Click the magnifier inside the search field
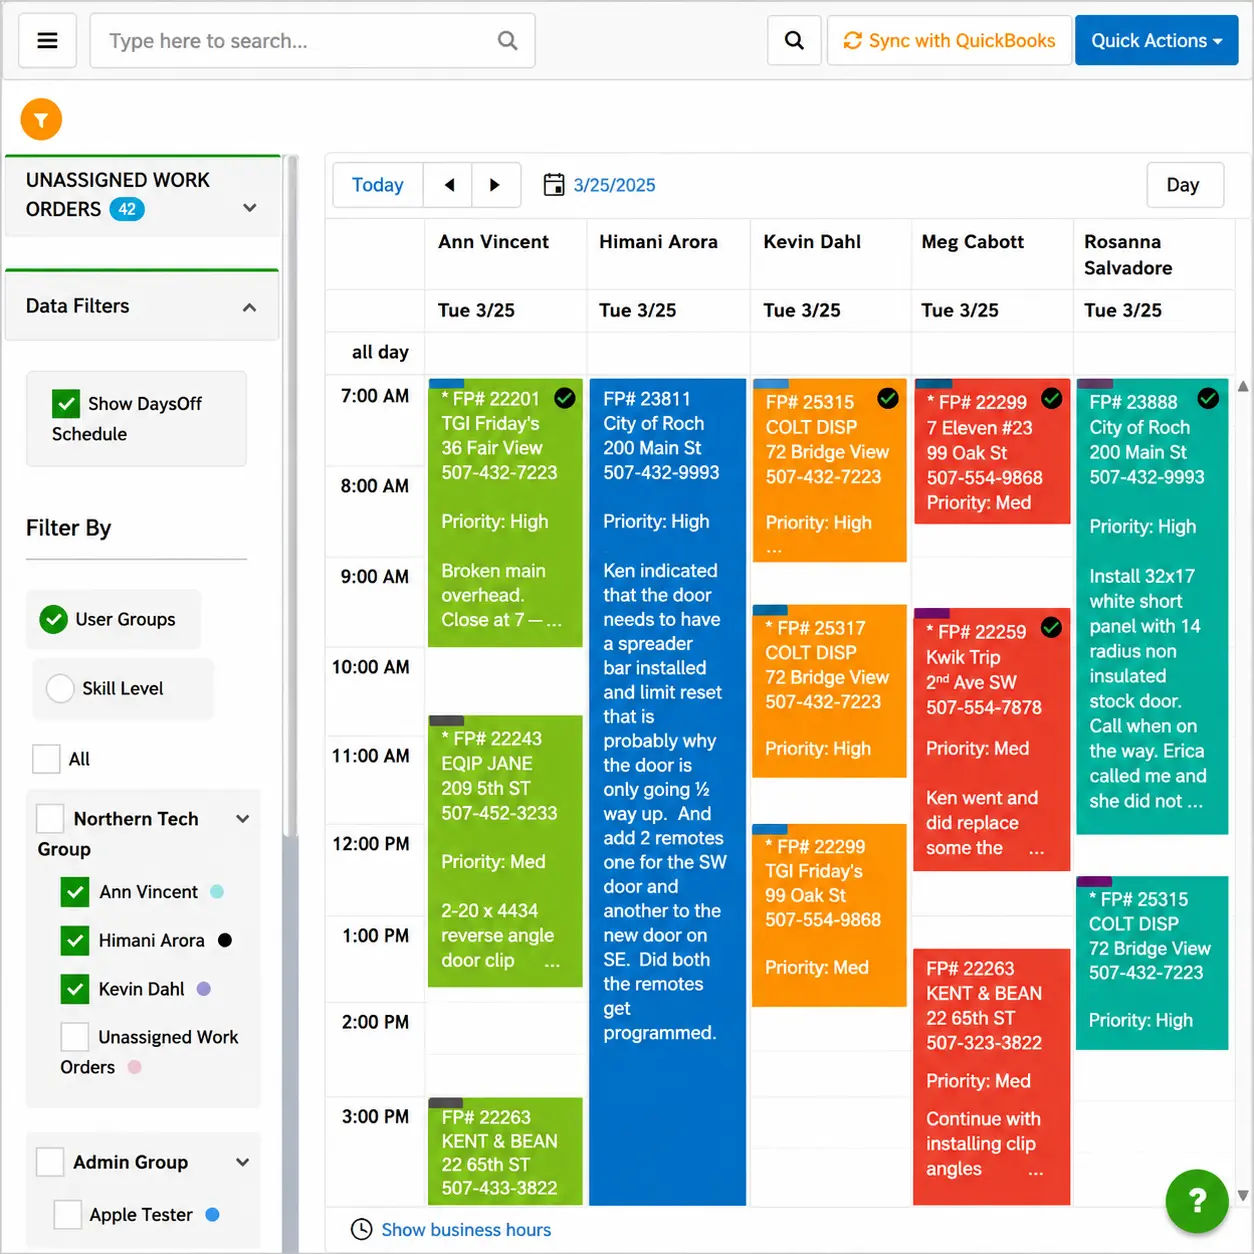The width and height of the screenshot is (1254, 1254). pyautogui.click(x=508, y=41)
